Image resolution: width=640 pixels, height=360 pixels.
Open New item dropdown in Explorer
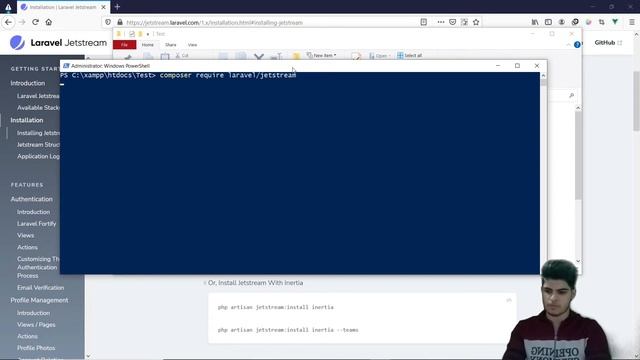click(322, 55)
